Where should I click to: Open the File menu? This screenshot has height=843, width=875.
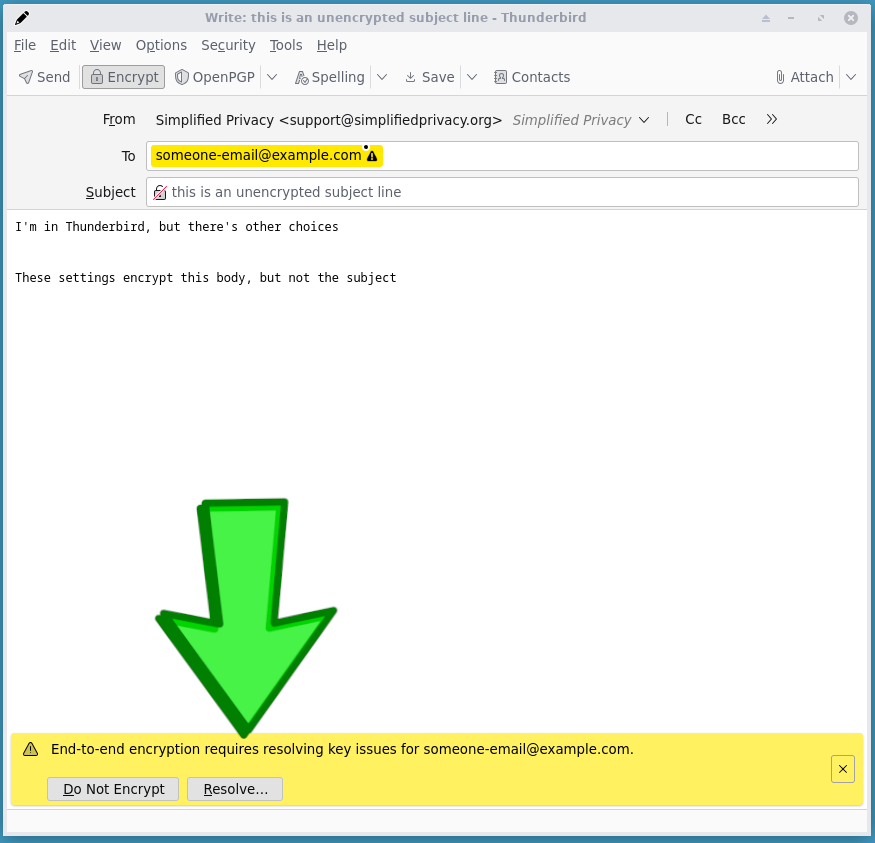pyautogui.click(x=25, y=45)
